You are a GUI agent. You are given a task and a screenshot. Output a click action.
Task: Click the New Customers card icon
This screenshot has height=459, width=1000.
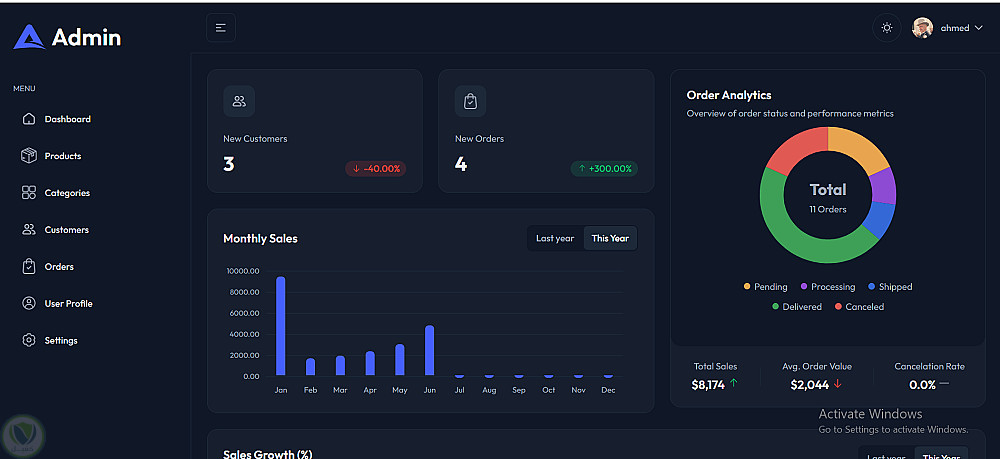pos(239,101)
